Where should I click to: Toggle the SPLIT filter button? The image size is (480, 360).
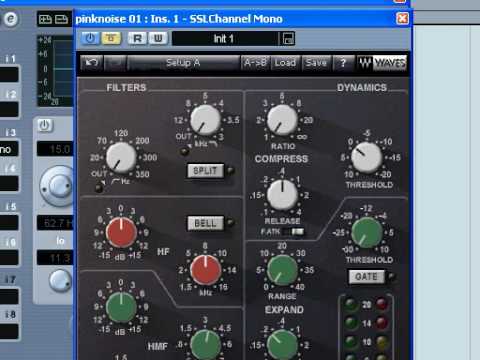coord(205,171)
